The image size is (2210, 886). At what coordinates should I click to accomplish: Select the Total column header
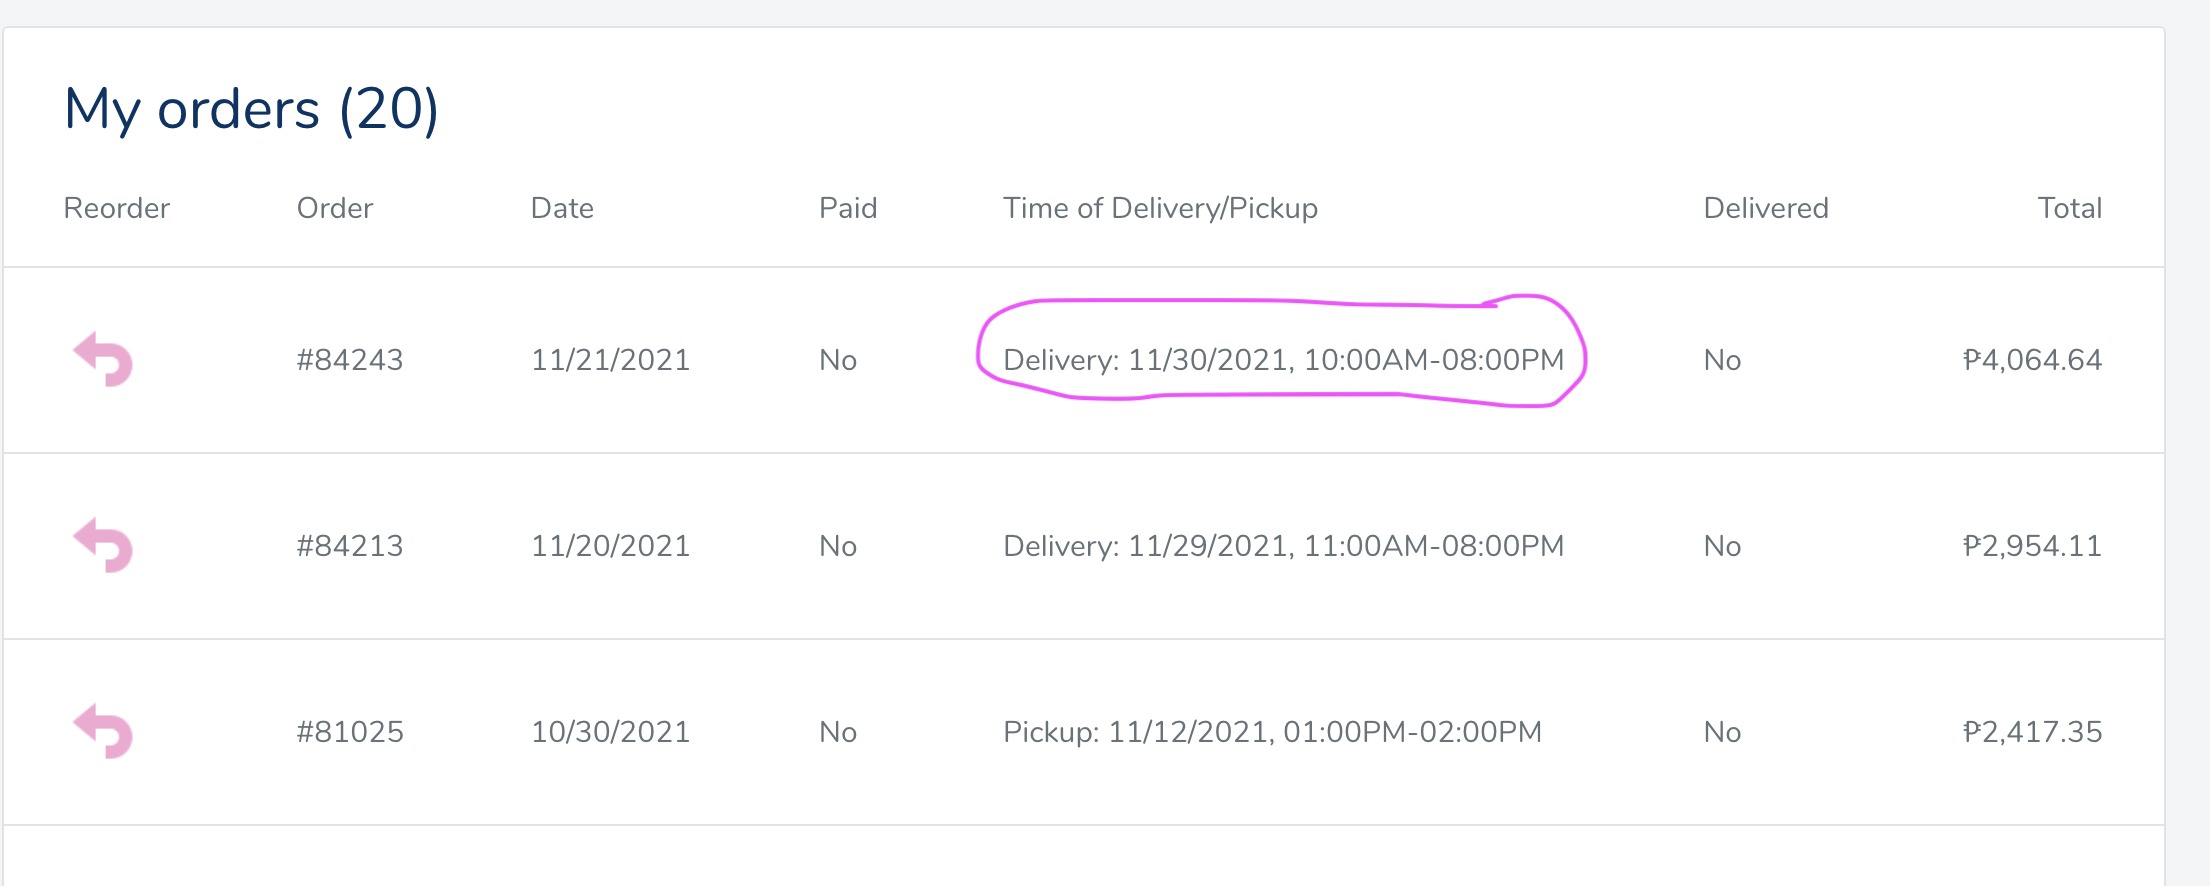(2070, 208)
